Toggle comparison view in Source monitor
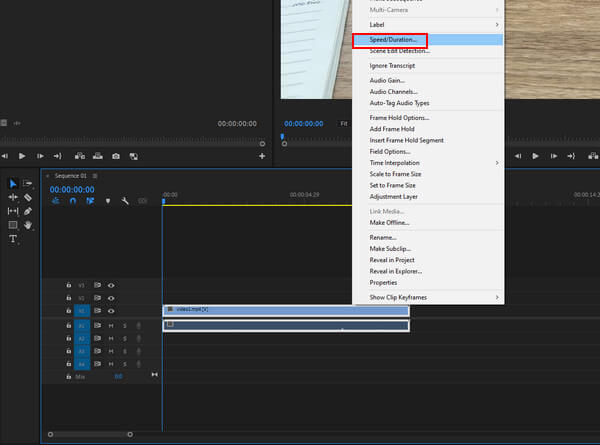 click(x=134, y=156)
